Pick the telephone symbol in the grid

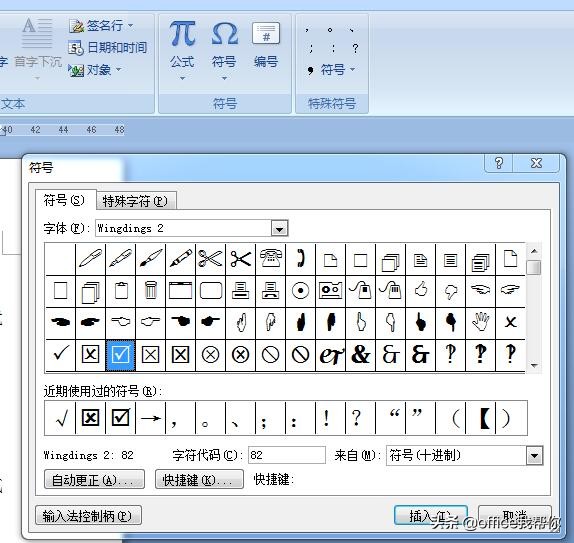[x=271, y=259]
